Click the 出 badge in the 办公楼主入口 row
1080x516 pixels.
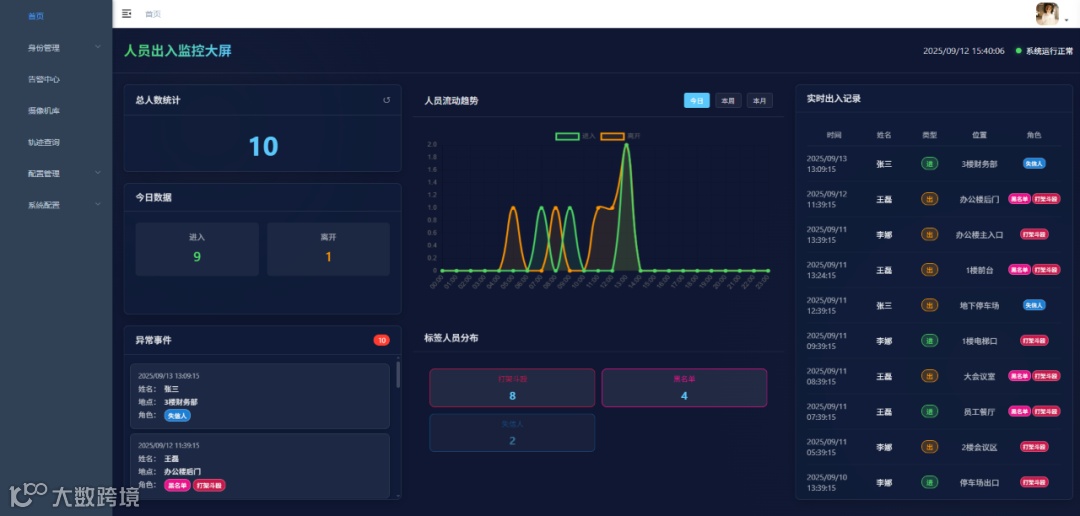tap(929, 234)
